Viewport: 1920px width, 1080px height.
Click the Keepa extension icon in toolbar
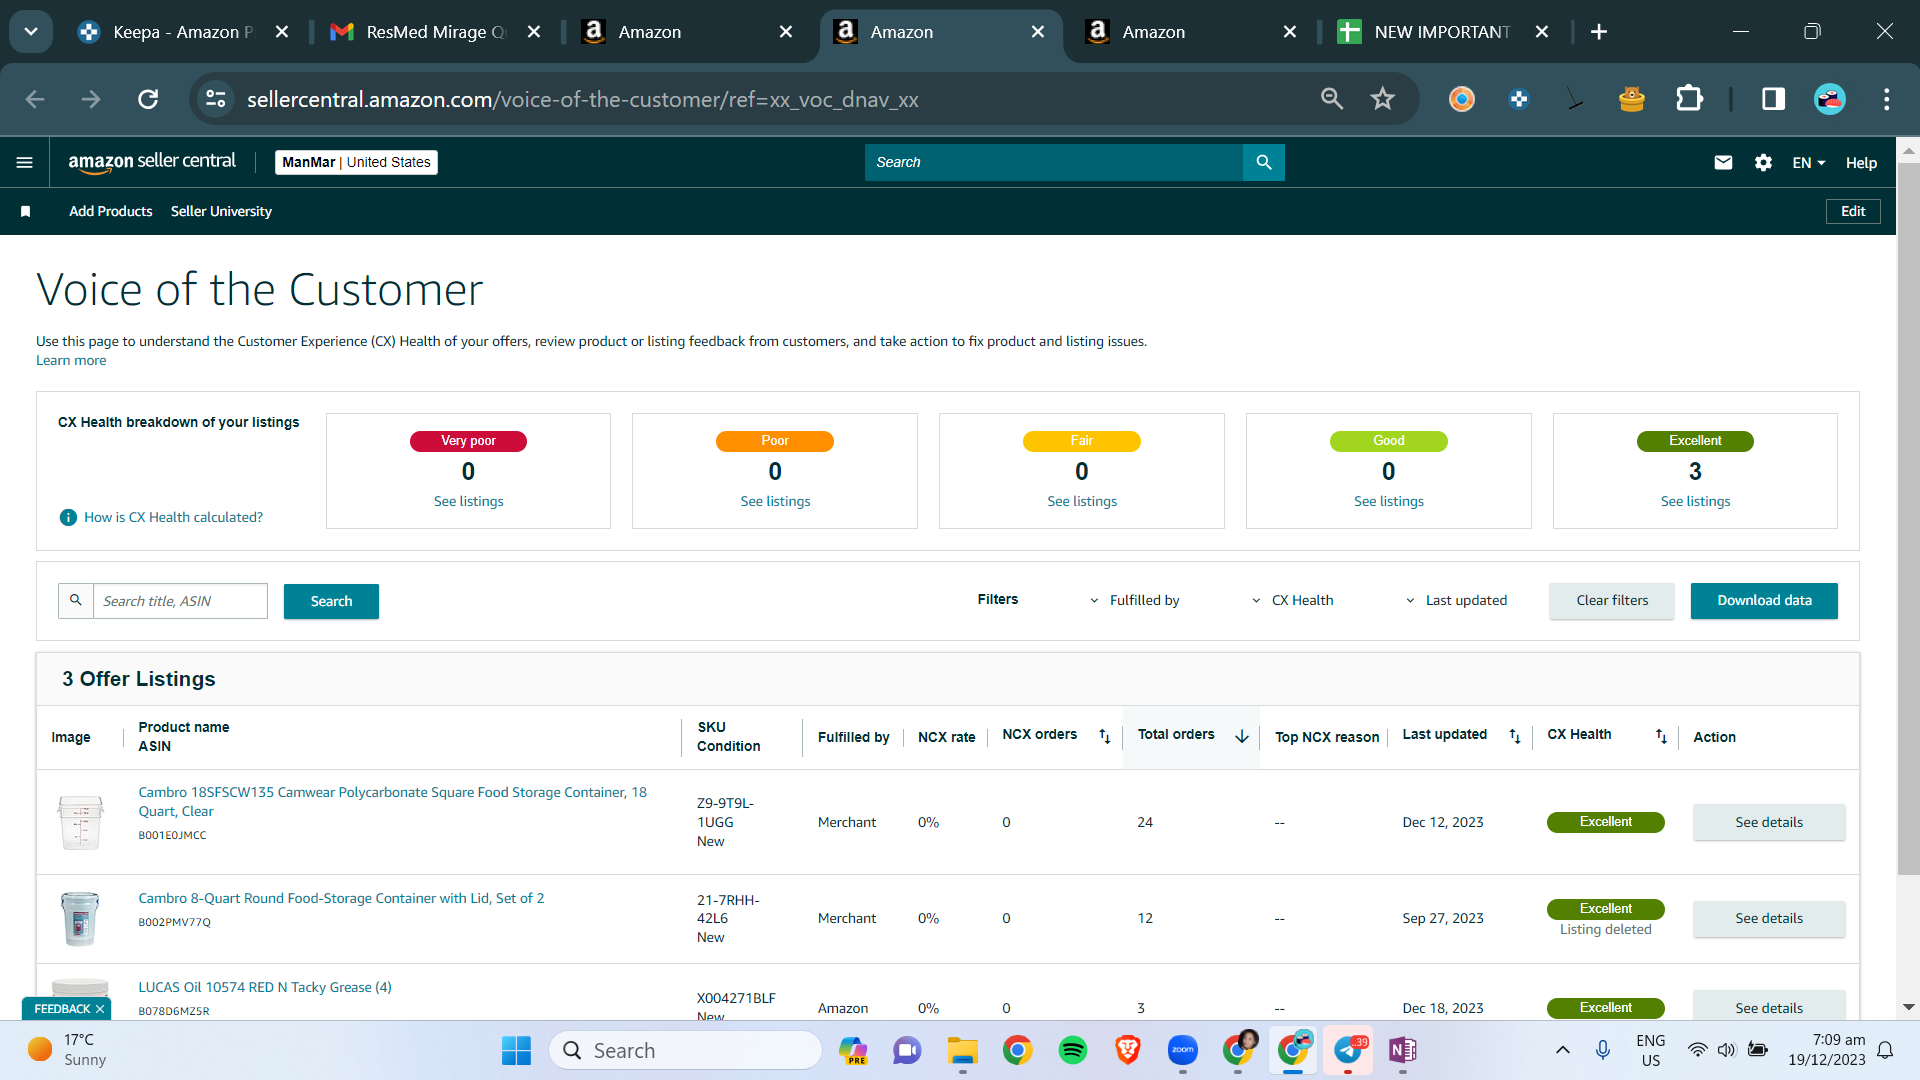coord(1518,99)
